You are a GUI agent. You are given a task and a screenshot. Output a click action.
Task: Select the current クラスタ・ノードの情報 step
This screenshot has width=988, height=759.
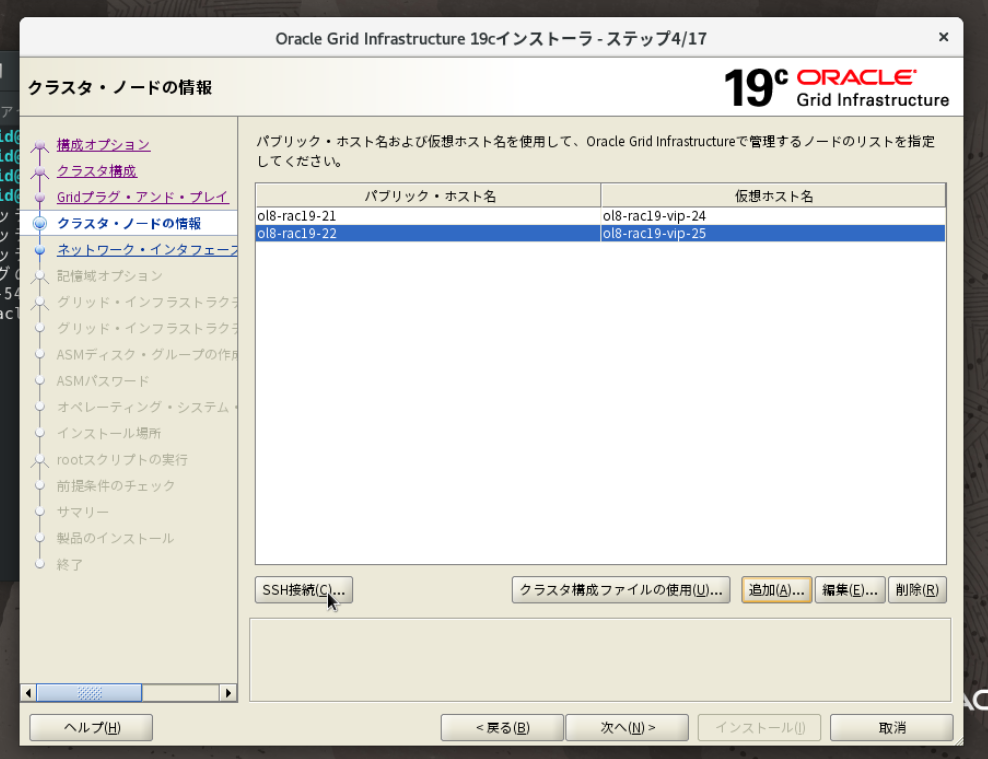coord(129,224)
